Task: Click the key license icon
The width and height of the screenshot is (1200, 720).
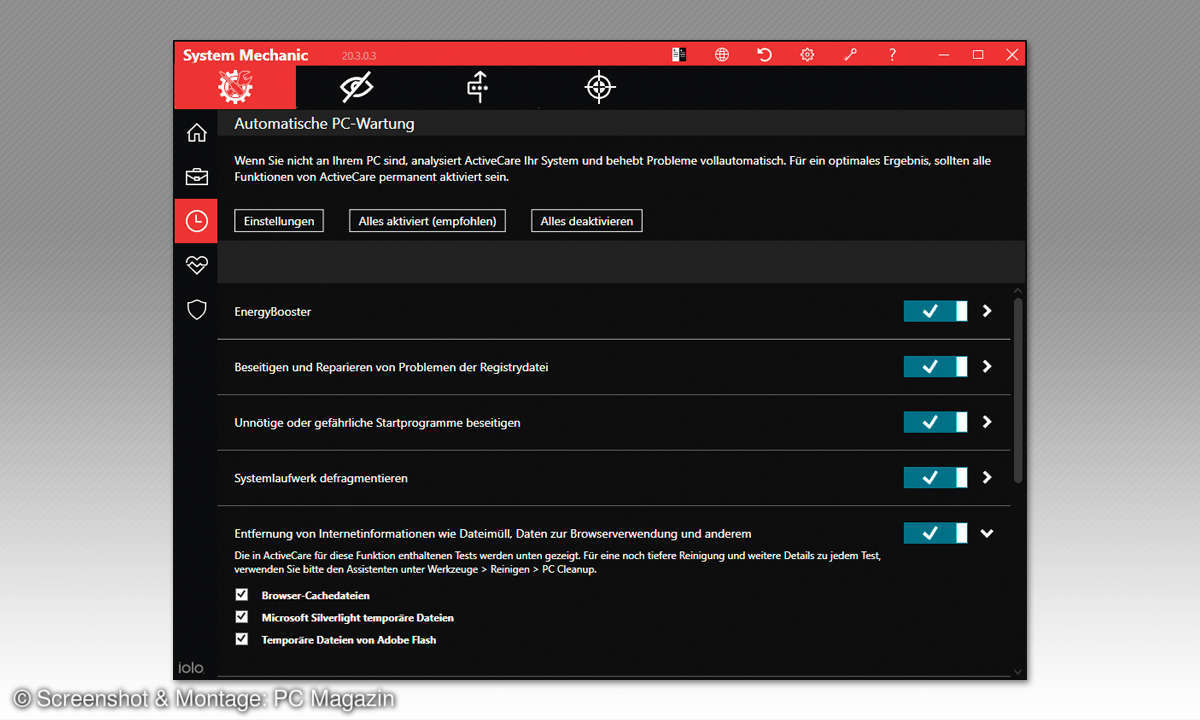Action: click(x=850, y=55)
